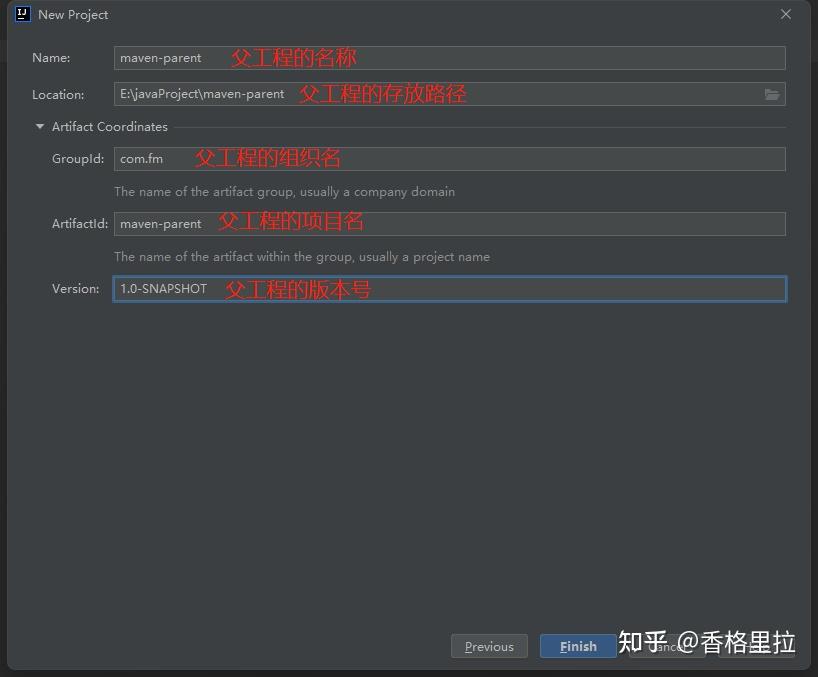Viewport: 818px width, 677px height.
Task: Click the ArtifactId: label
Action: [x=80, y=224]
